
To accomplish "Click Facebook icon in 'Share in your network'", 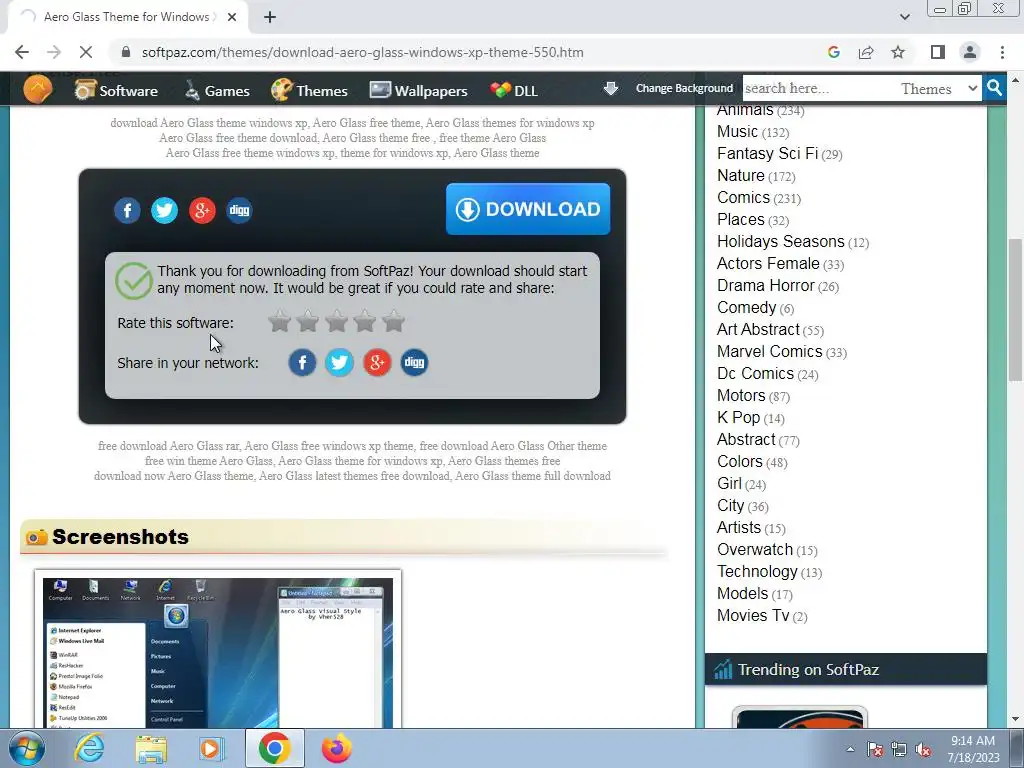I will tap(302, 362).
